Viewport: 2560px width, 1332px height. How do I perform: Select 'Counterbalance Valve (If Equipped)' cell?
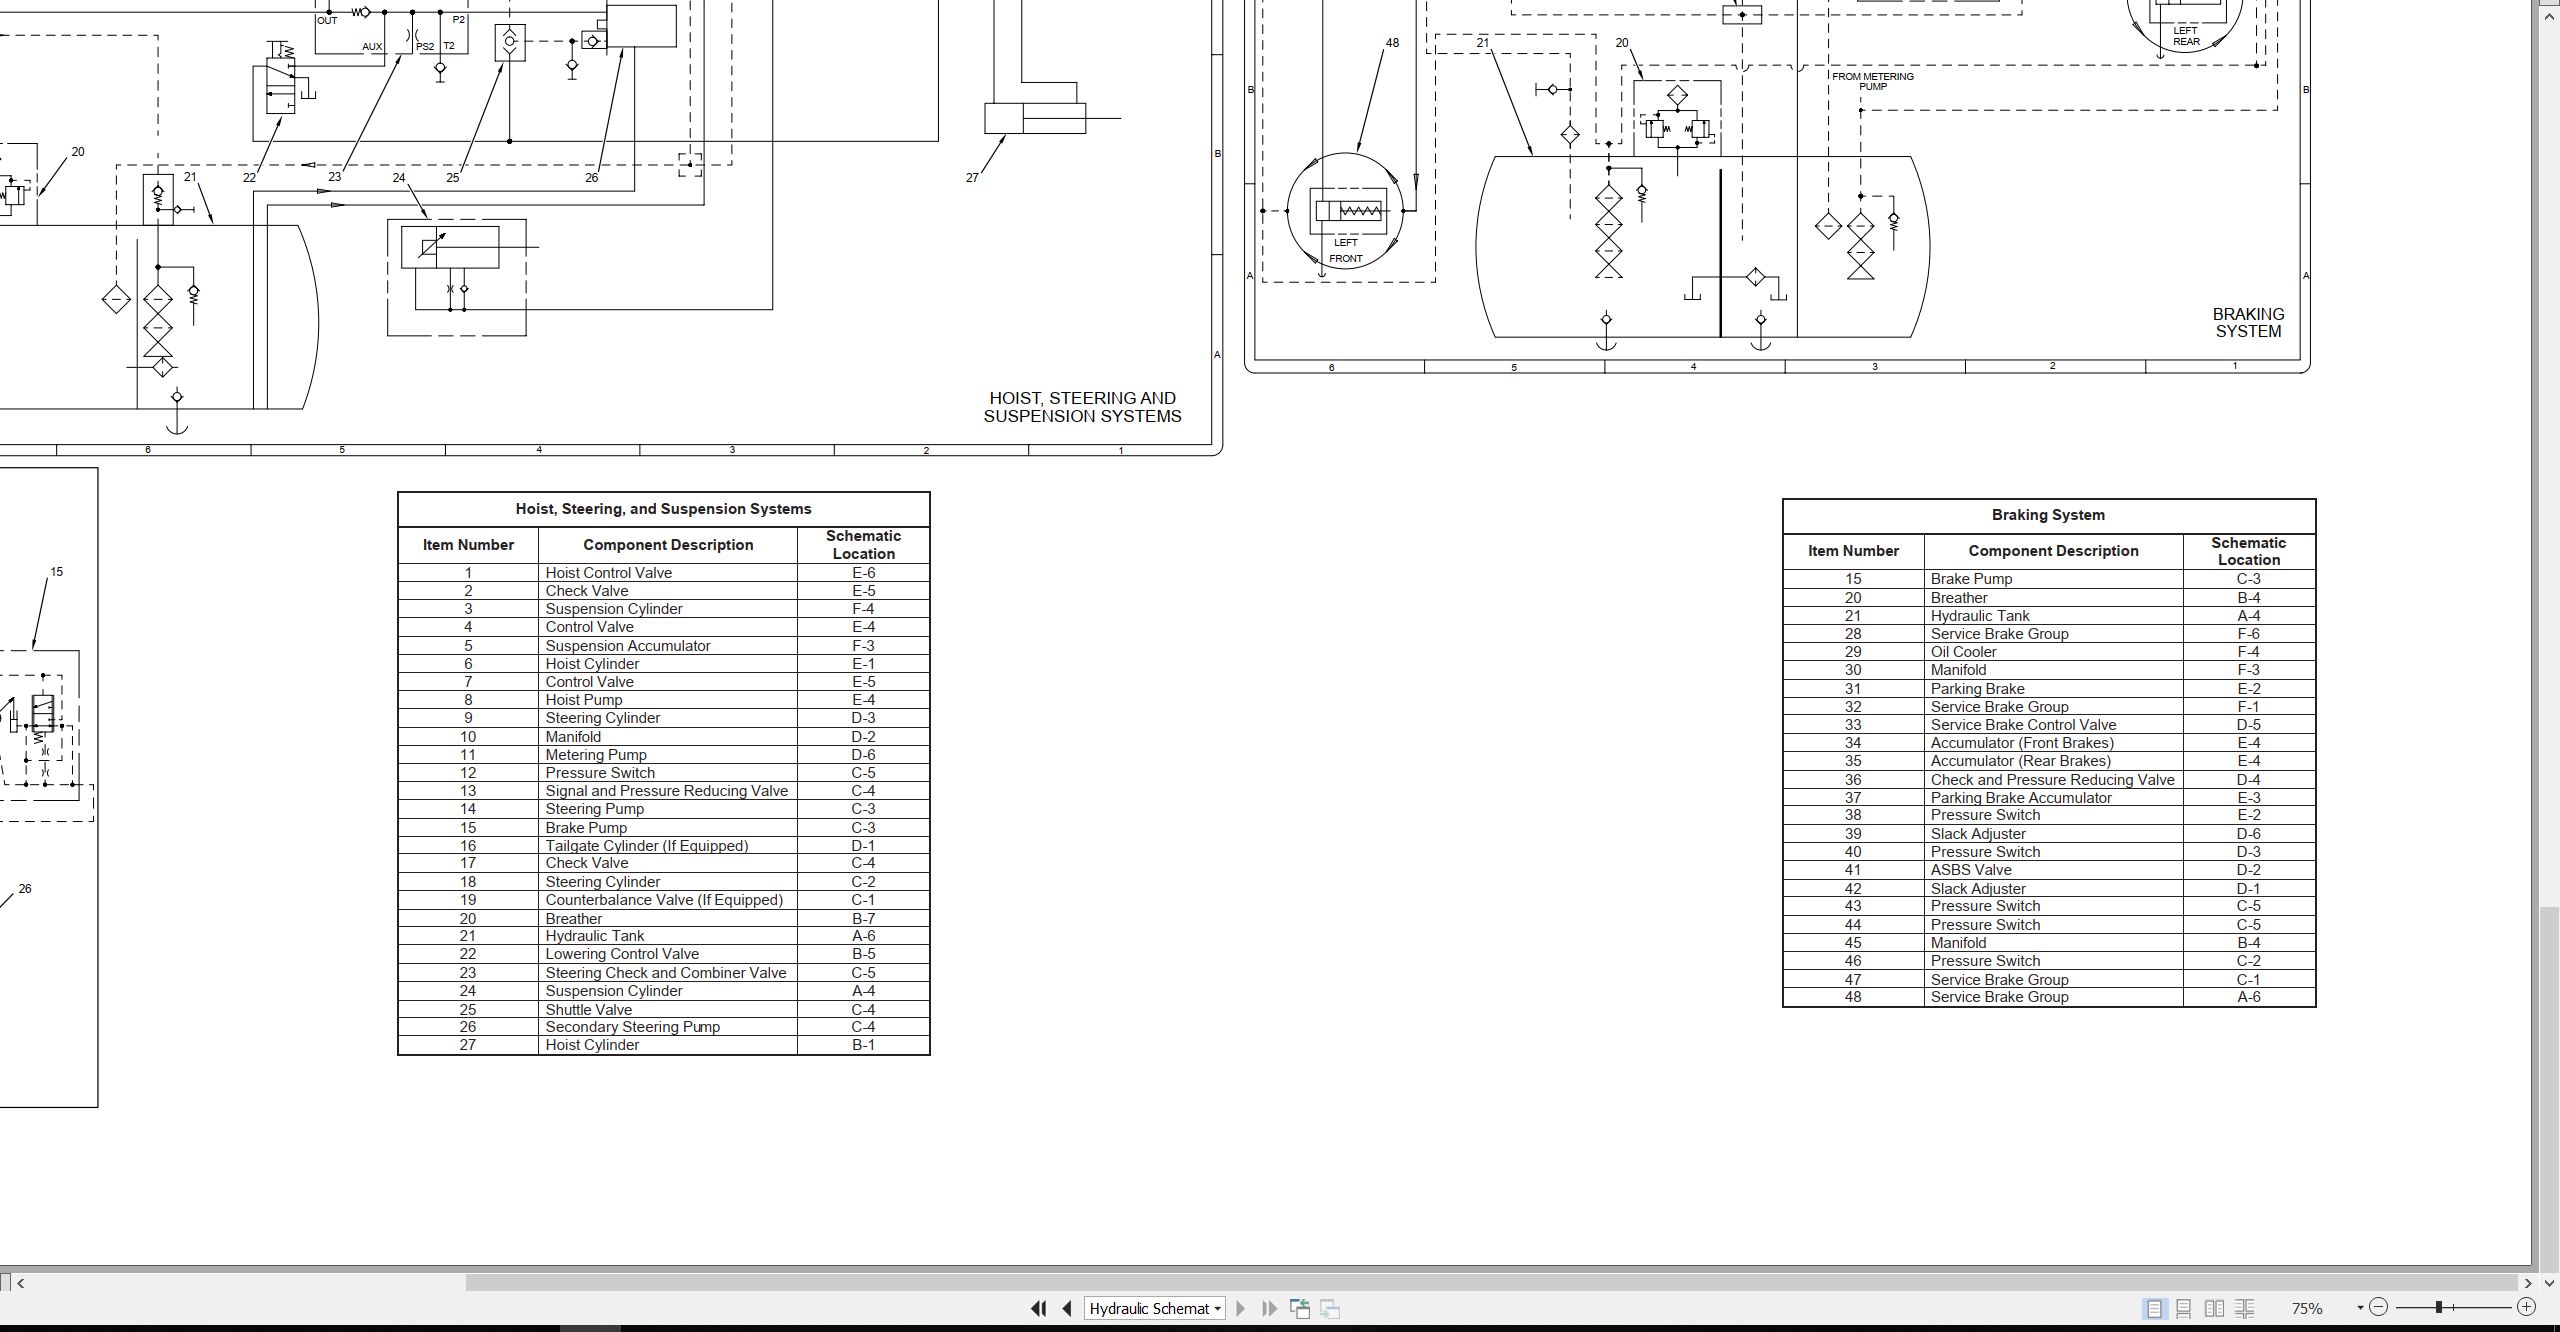pos(668,900)
